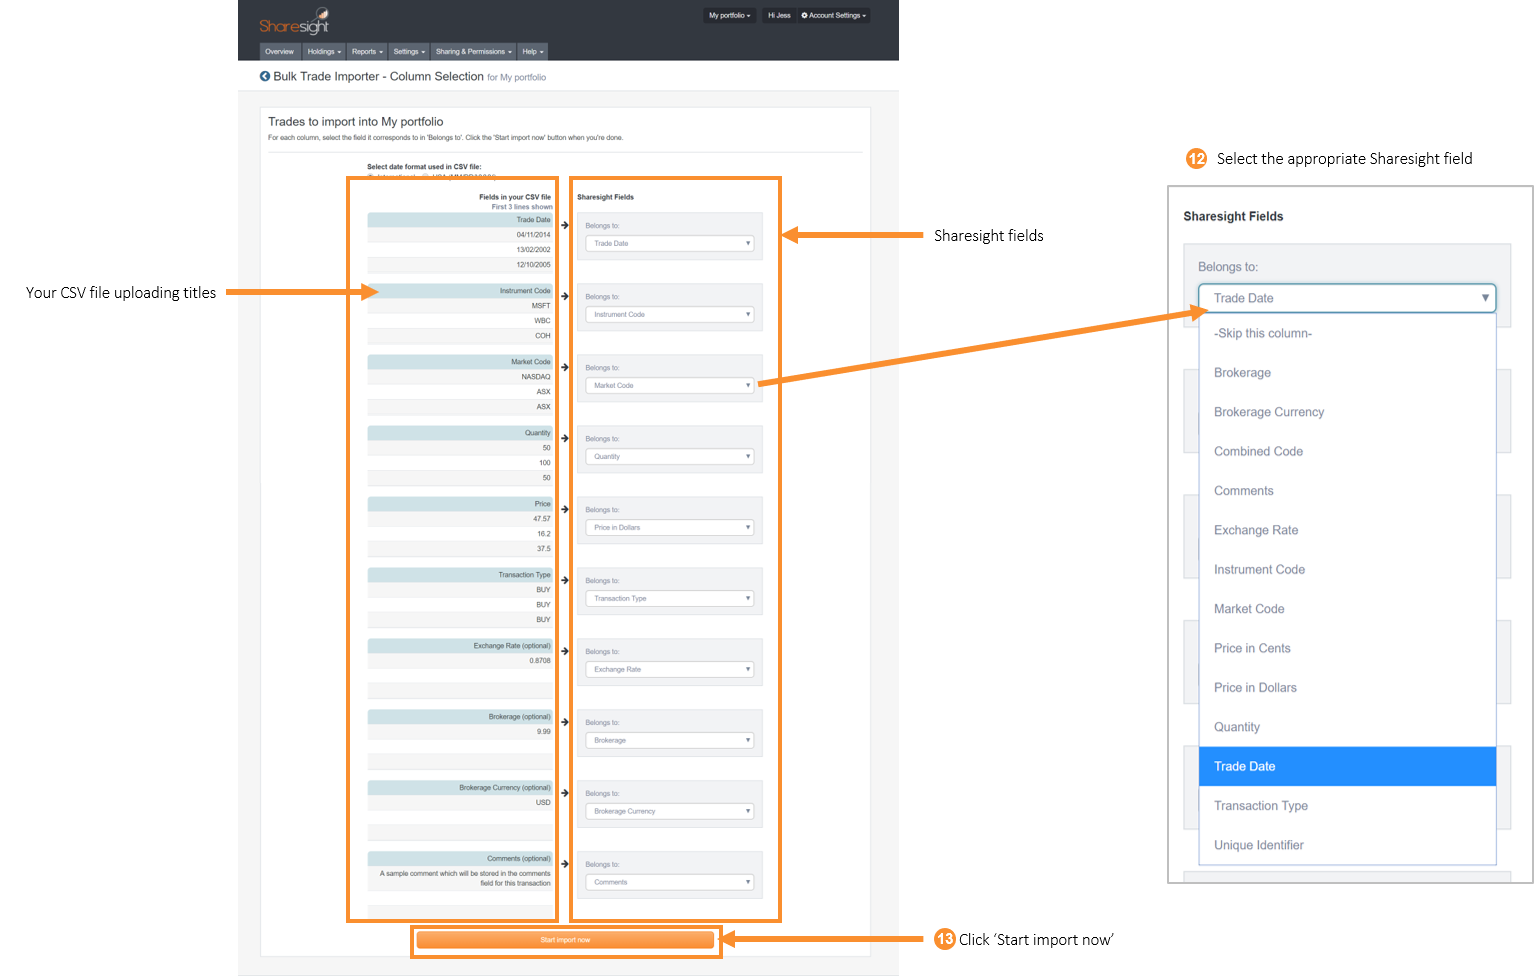Open the Account Settings menu

tap(834, 15)
